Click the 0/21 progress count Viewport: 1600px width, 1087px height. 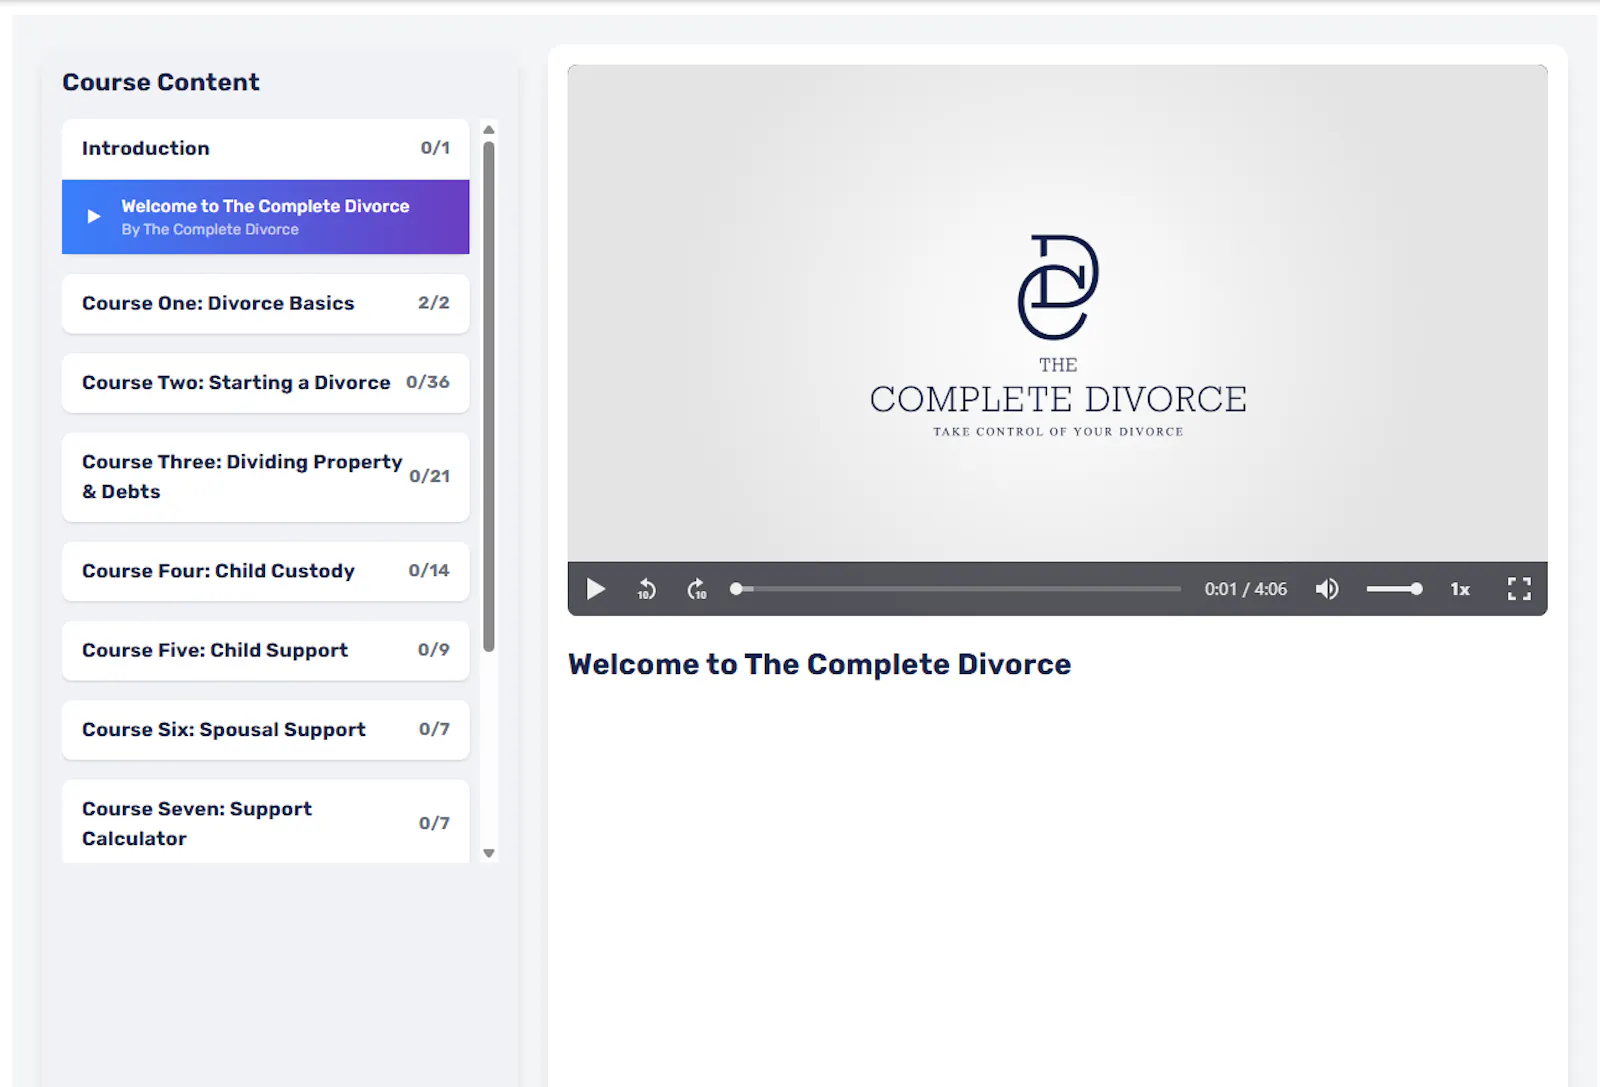pos(430,476)
